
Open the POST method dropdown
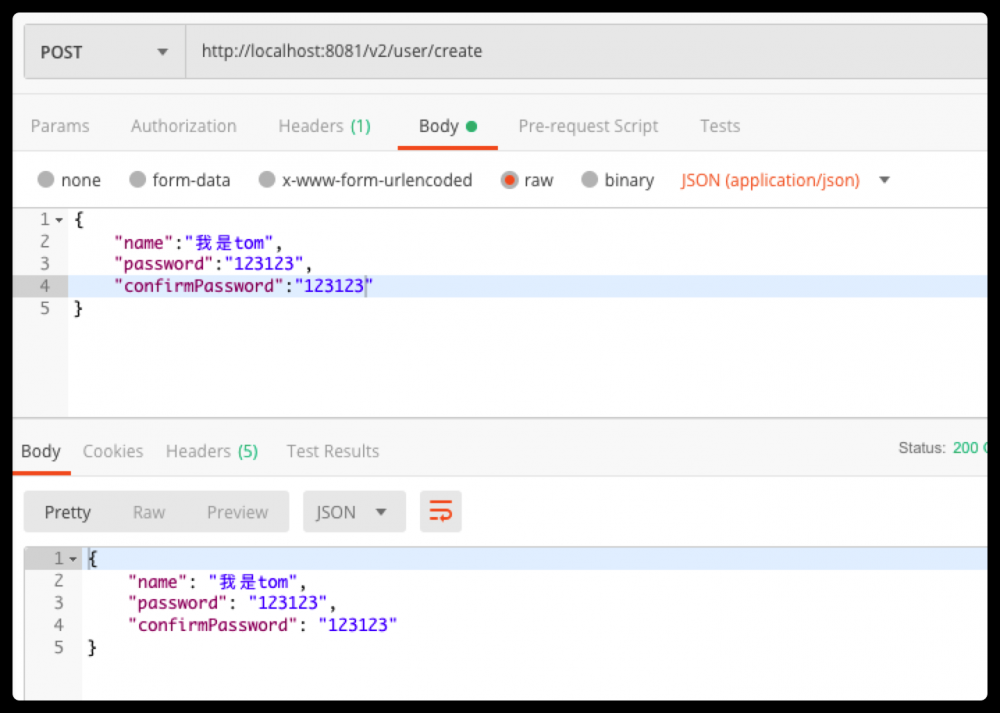point(105,52)
